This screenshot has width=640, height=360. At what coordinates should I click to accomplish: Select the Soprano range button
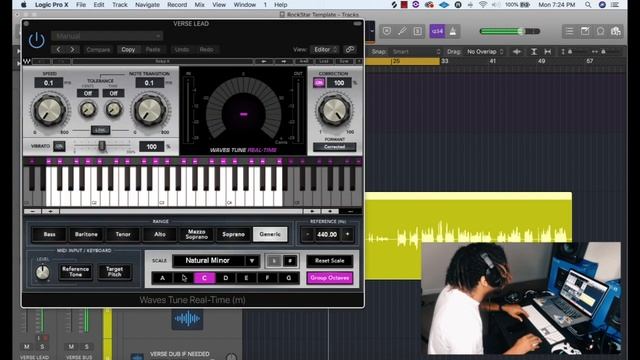click(x=233, y=234)
